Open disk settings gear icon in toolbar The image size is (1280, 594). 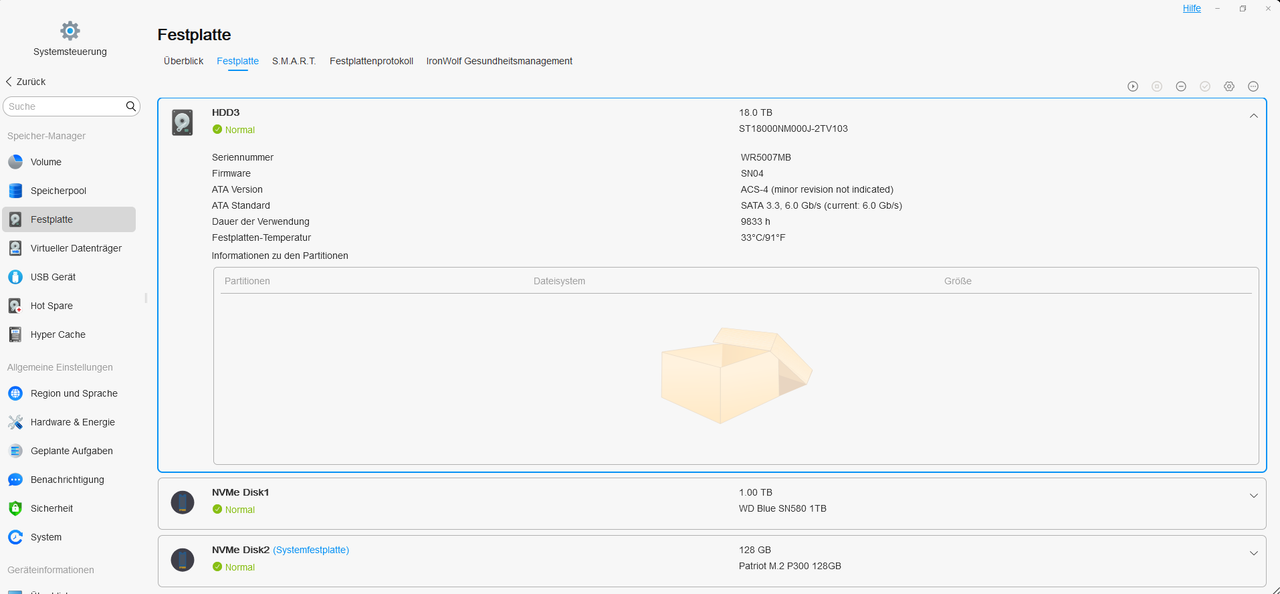tap(1229, 87)
